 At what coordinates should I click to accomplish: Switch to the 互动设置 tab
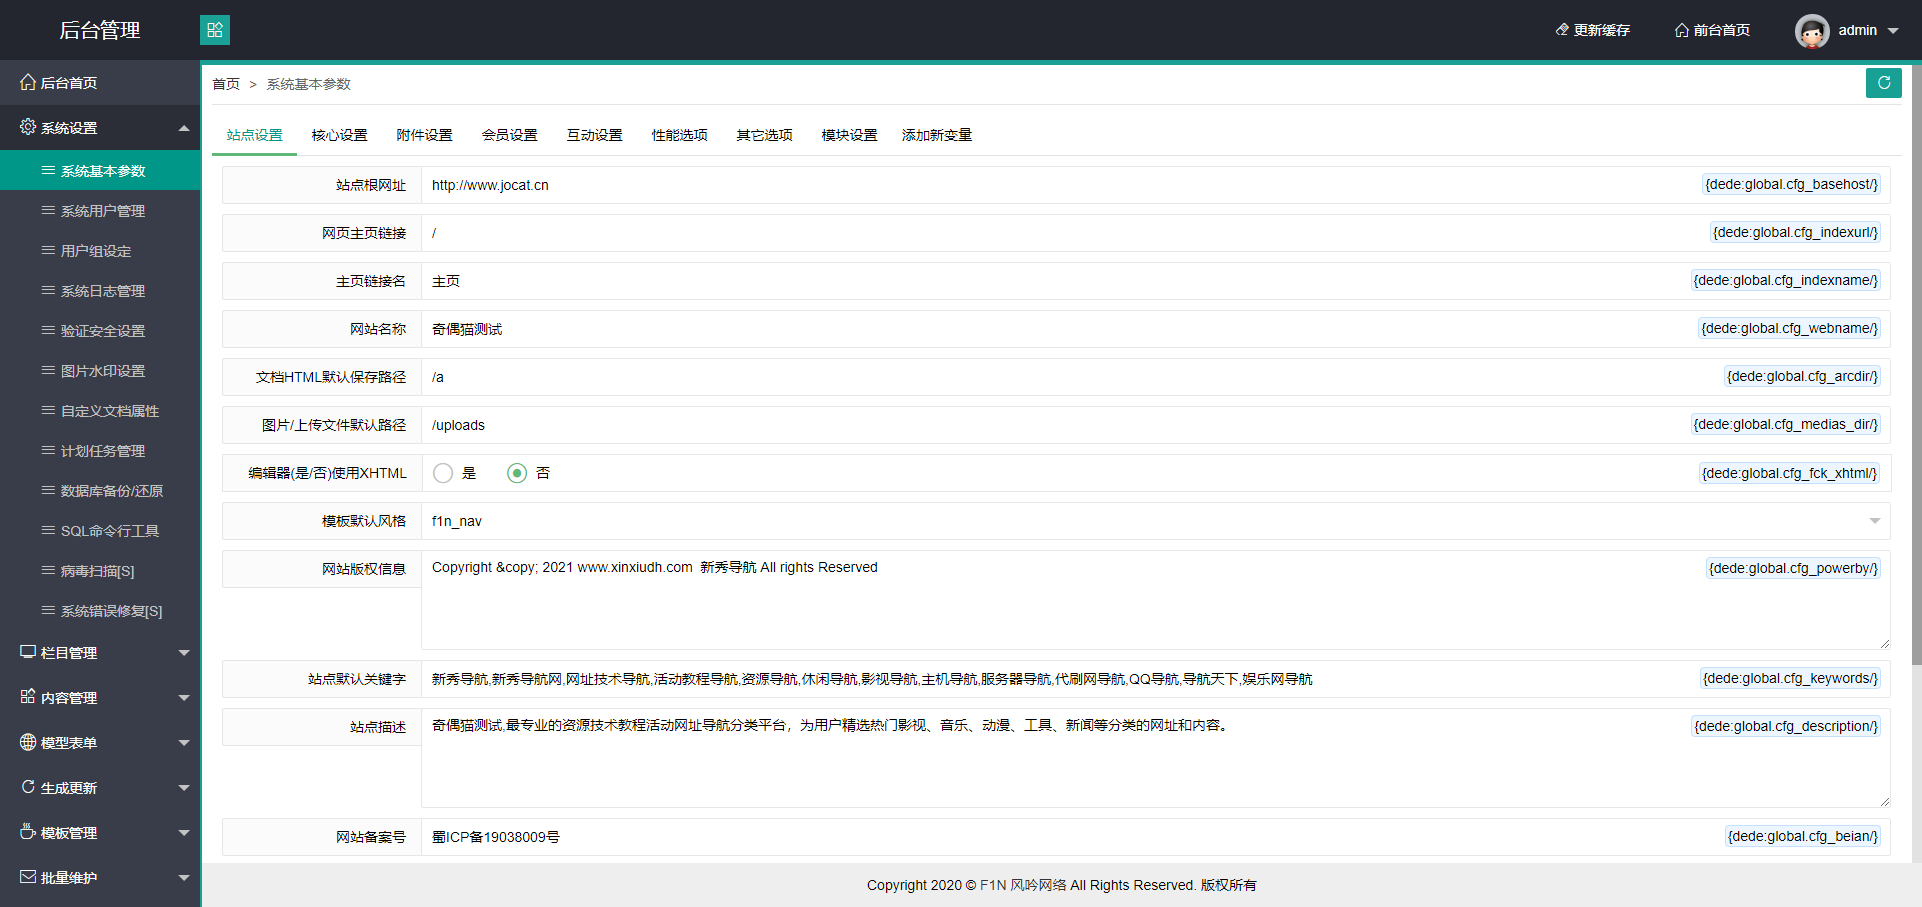pyautogui.click(x=595, y=135)
